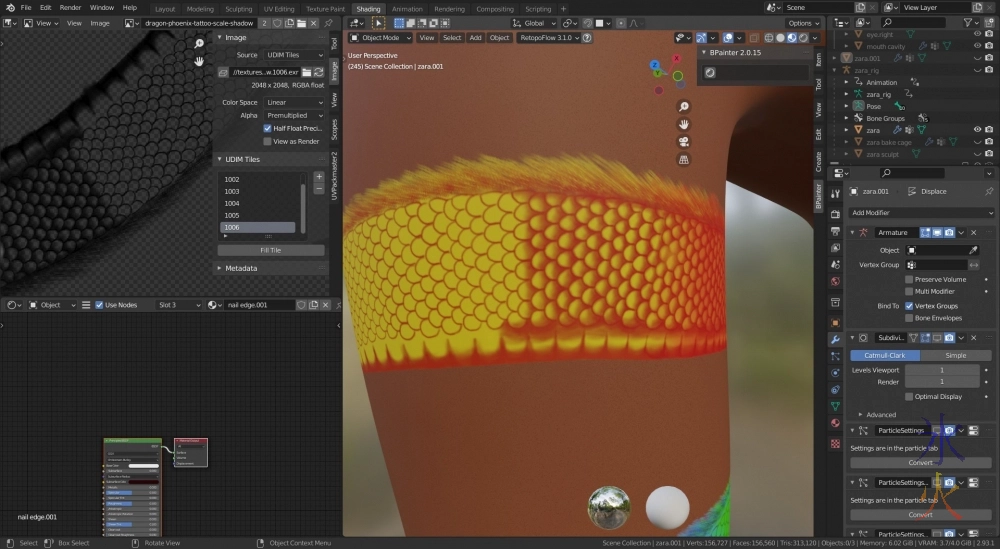Add a UDIM tile with plus icon

(319, 177)
